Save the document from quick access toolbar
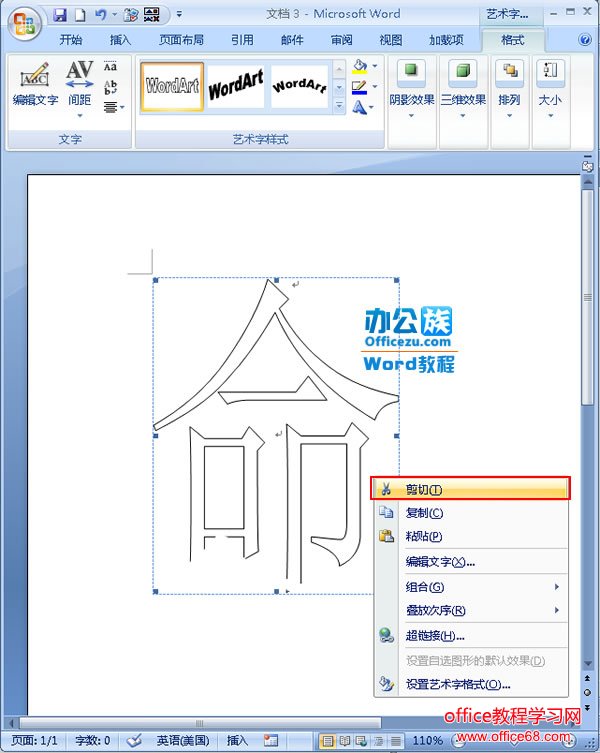Screen dimensions: 600x753 point(60,14)
